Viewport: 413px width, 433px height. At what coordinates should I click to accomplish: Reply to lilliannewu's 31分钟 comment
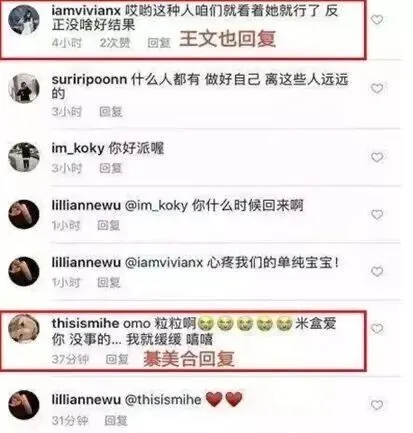(x=116, y=421)
